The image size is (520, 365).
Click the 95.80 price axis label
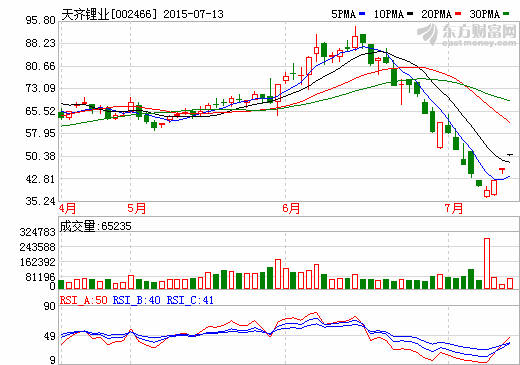41,21
